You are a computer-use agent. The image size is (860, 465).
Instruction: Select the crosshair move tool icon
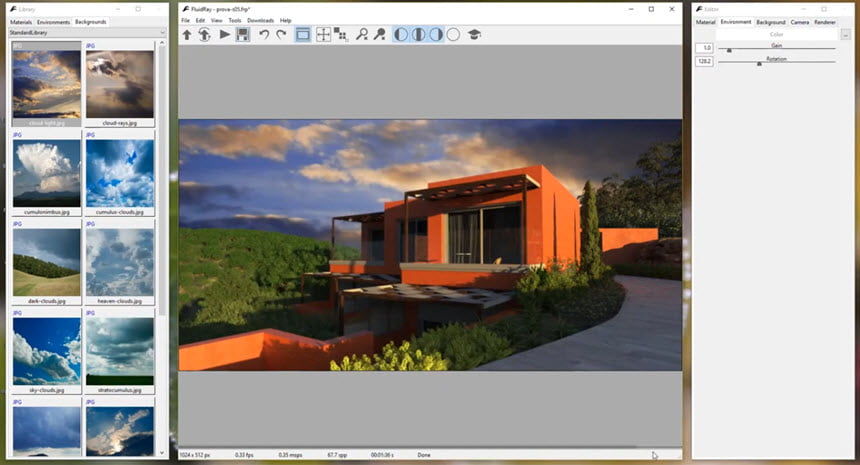click(x=324, y=35)
